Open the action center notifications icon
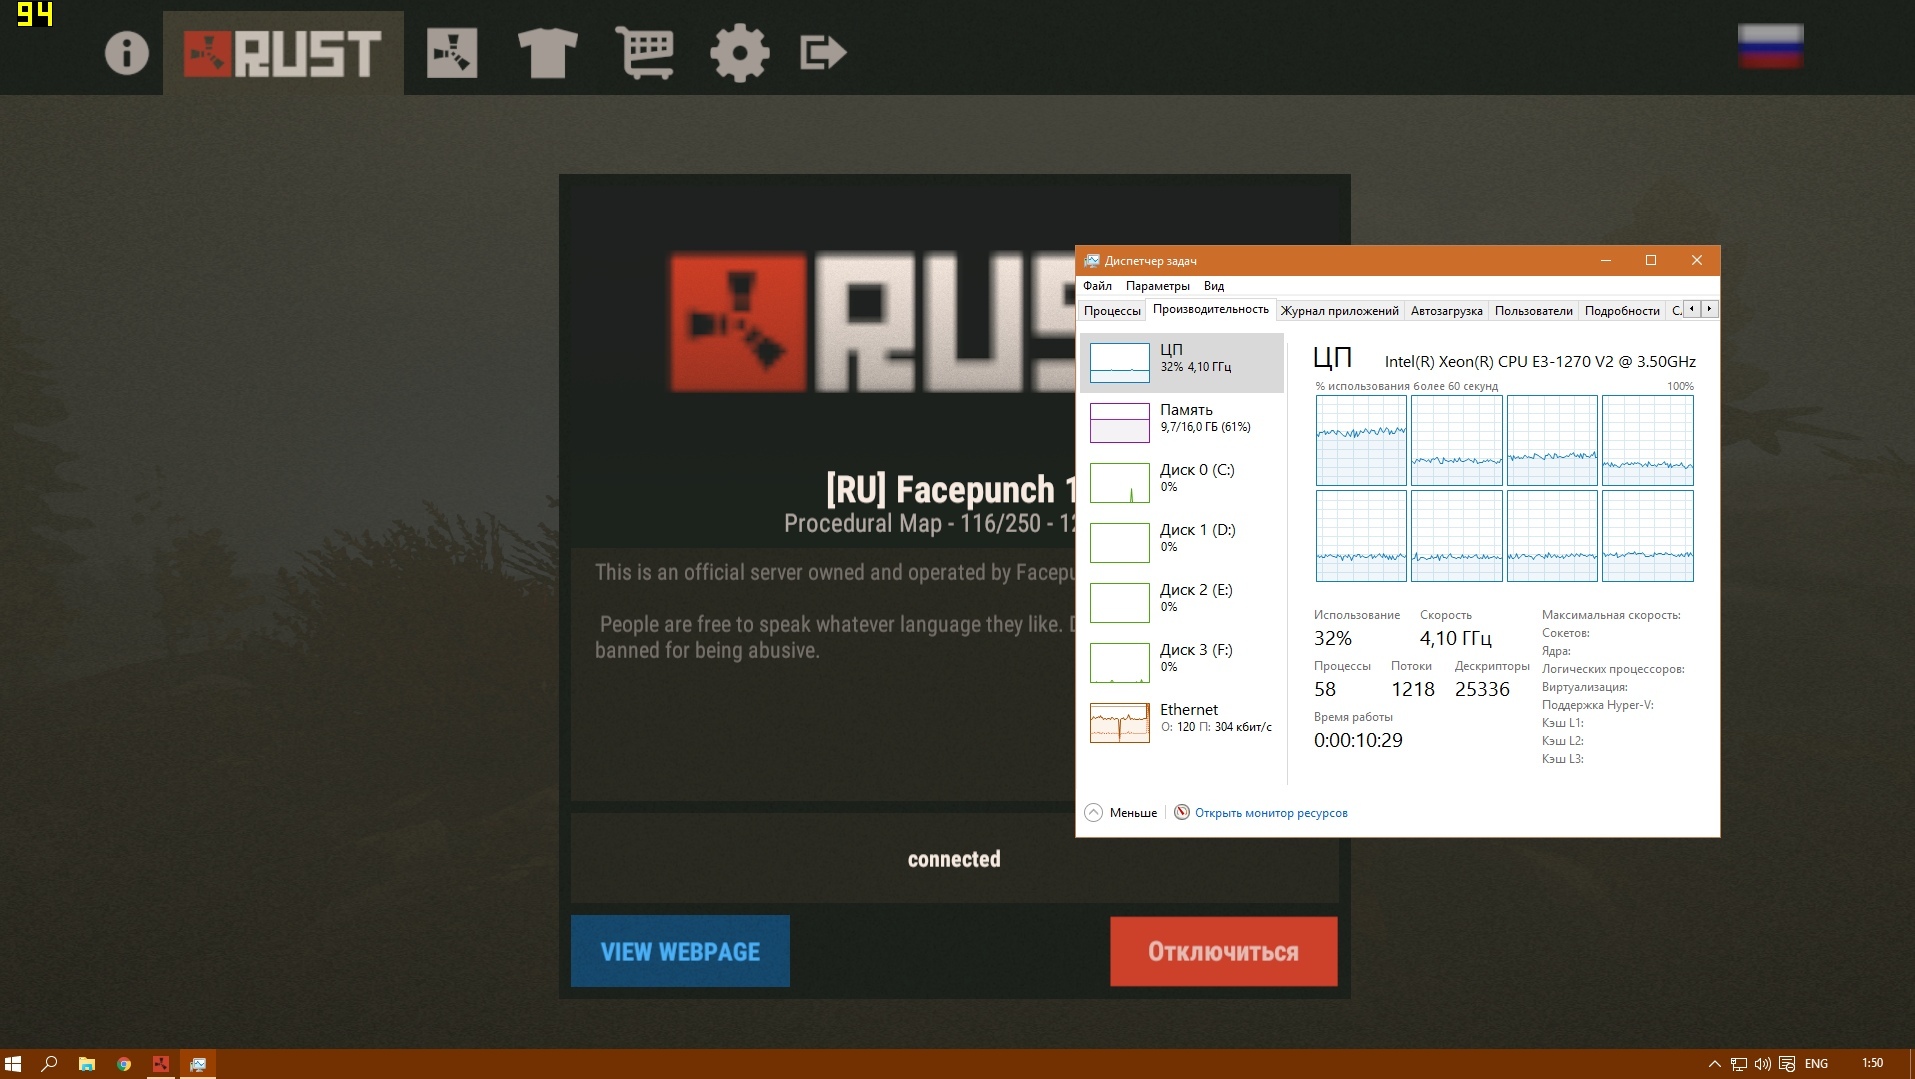 tap(1787, 1064)
